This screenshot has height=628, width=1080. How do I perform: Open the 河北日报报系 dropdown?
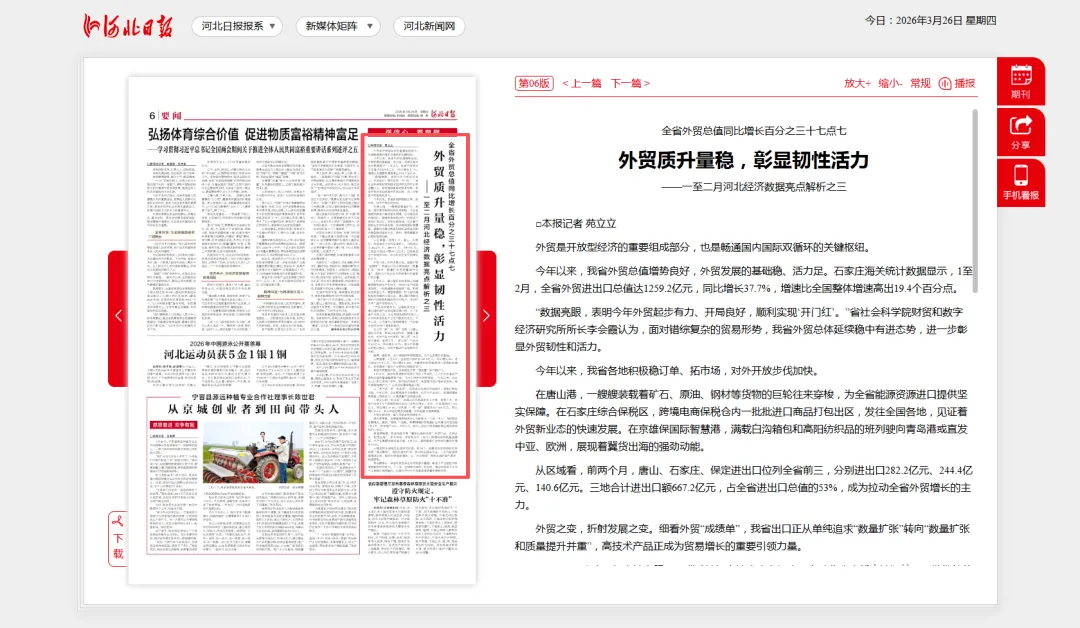238,26
